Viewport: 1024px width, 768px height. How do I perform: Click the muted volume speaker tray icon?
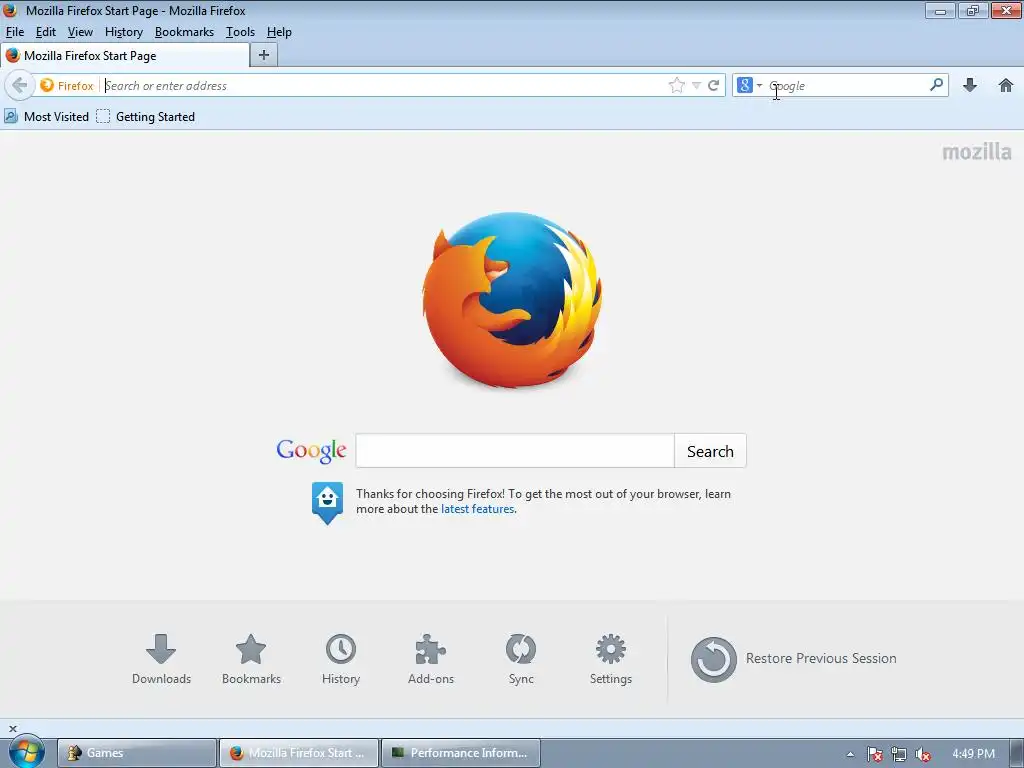[923, 754]
